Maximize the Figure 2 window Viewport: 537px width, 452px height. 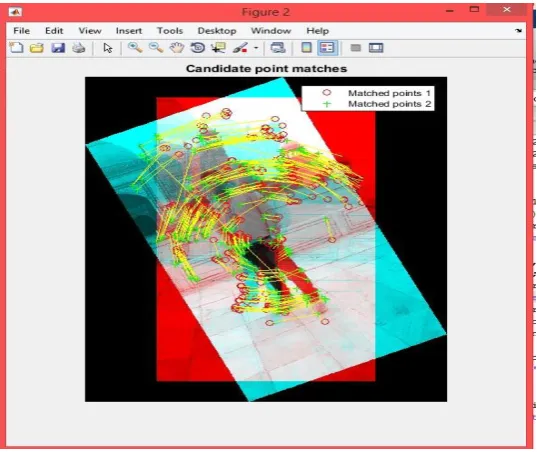[474, 10]
